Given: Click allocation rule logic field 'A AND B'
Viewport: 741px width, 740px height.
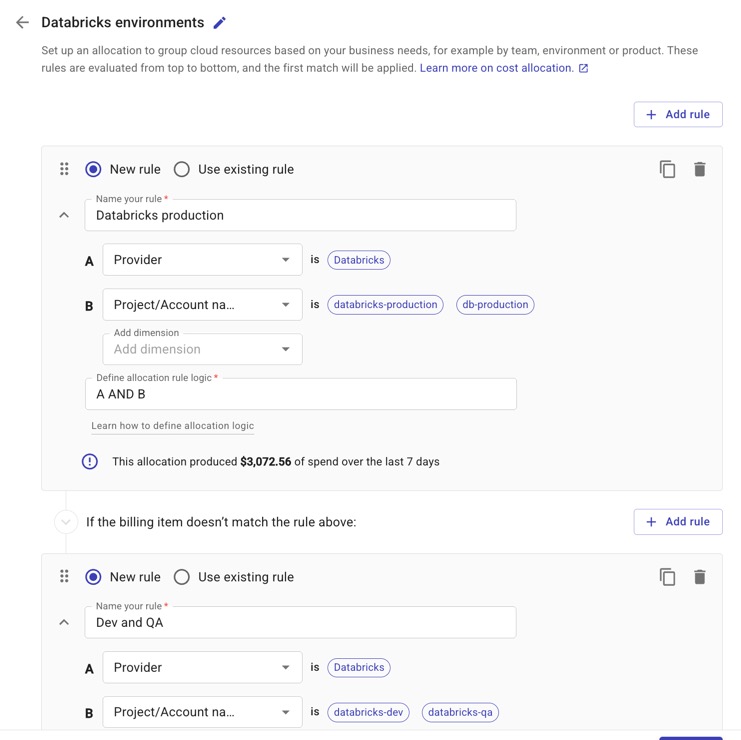Looking at the screenshot, I should point(301,394).
